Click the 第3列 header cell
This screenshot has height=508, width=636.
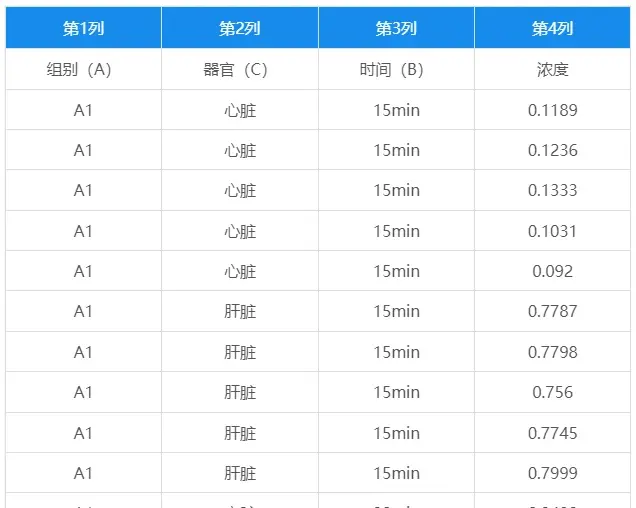396,29
